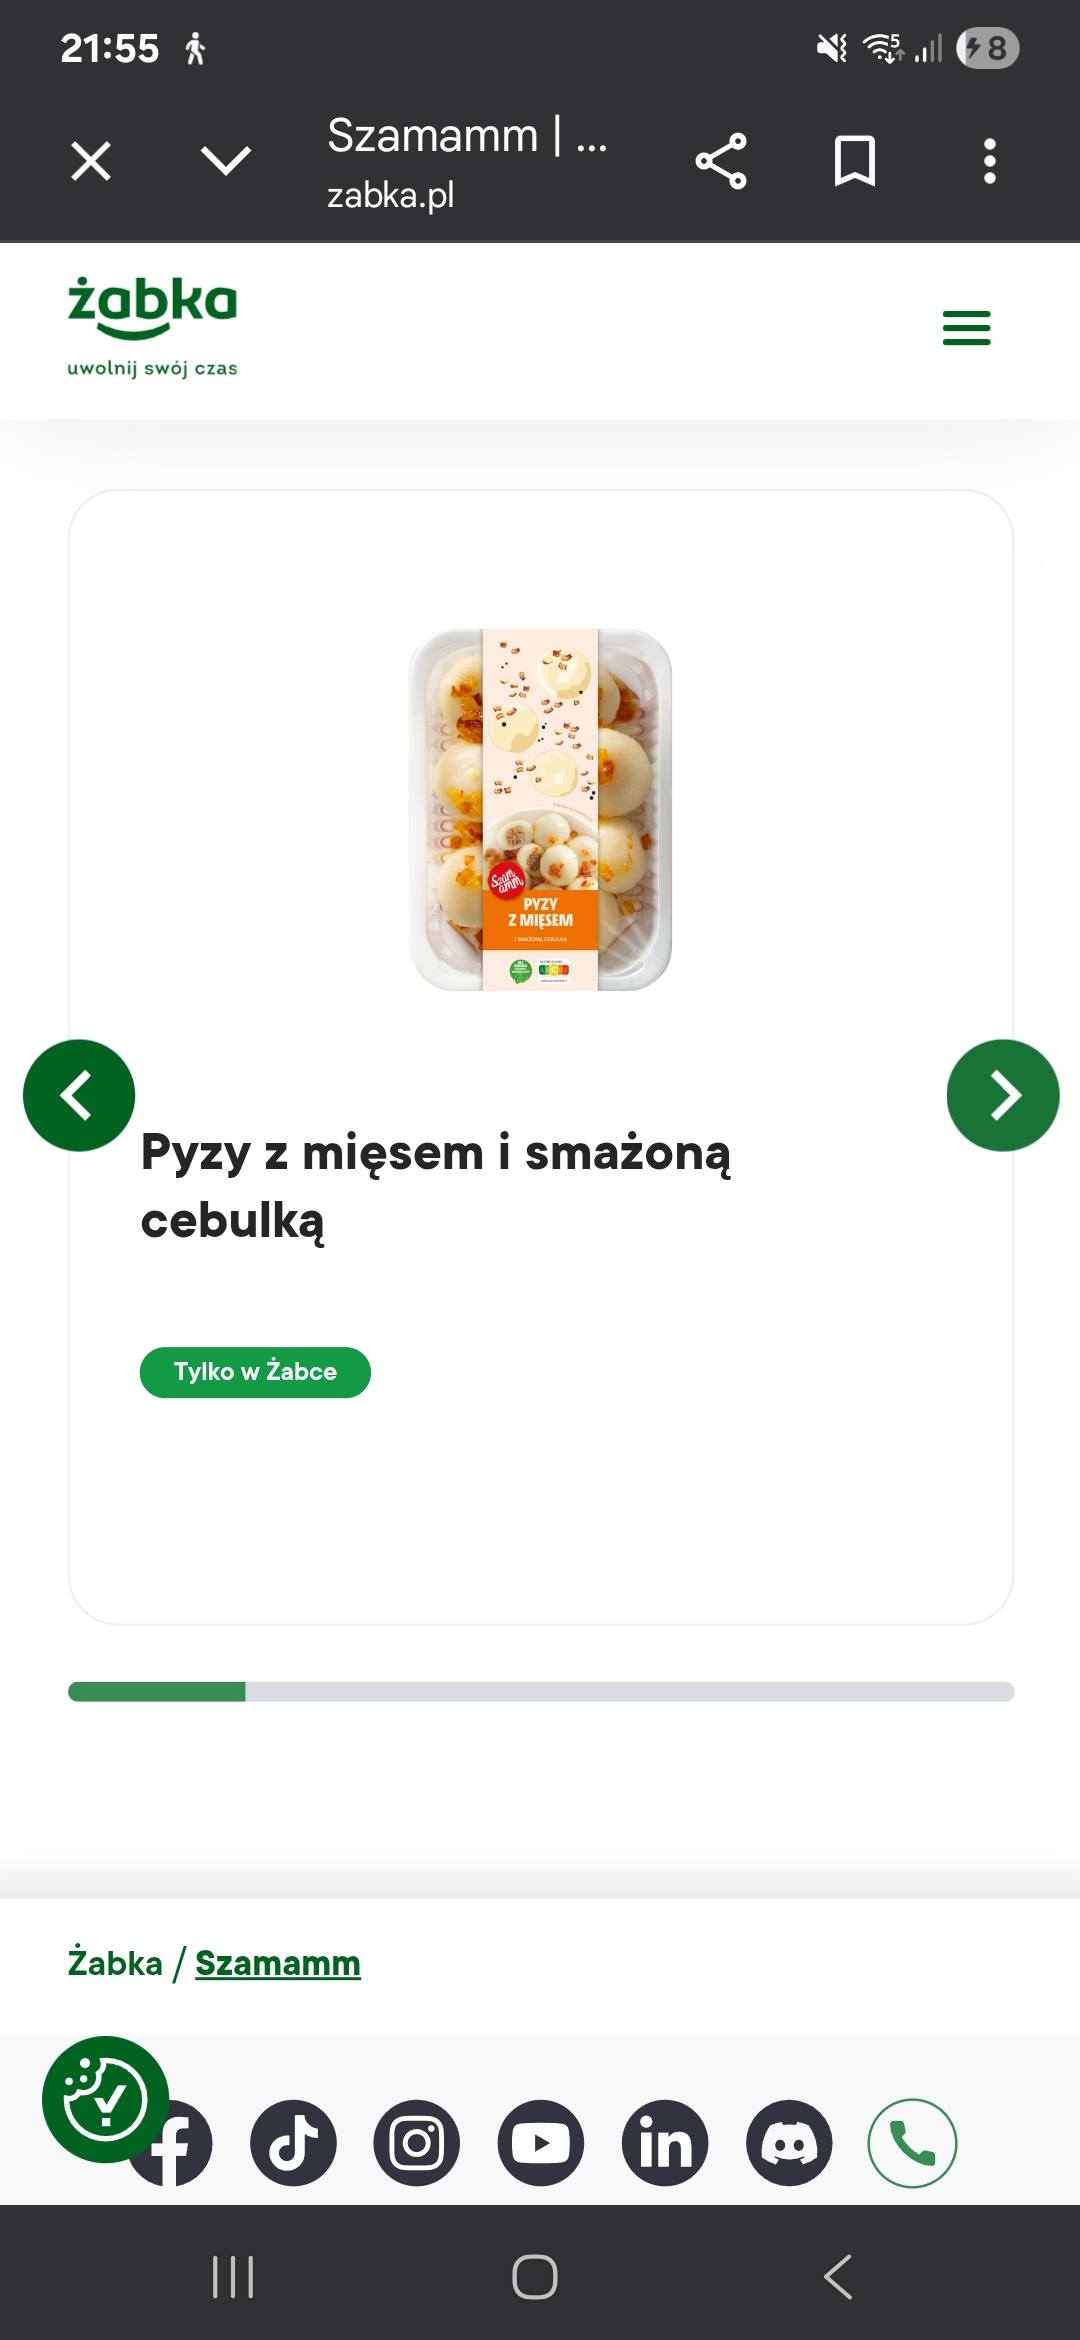Bookmark the current page

coord(855,161)
